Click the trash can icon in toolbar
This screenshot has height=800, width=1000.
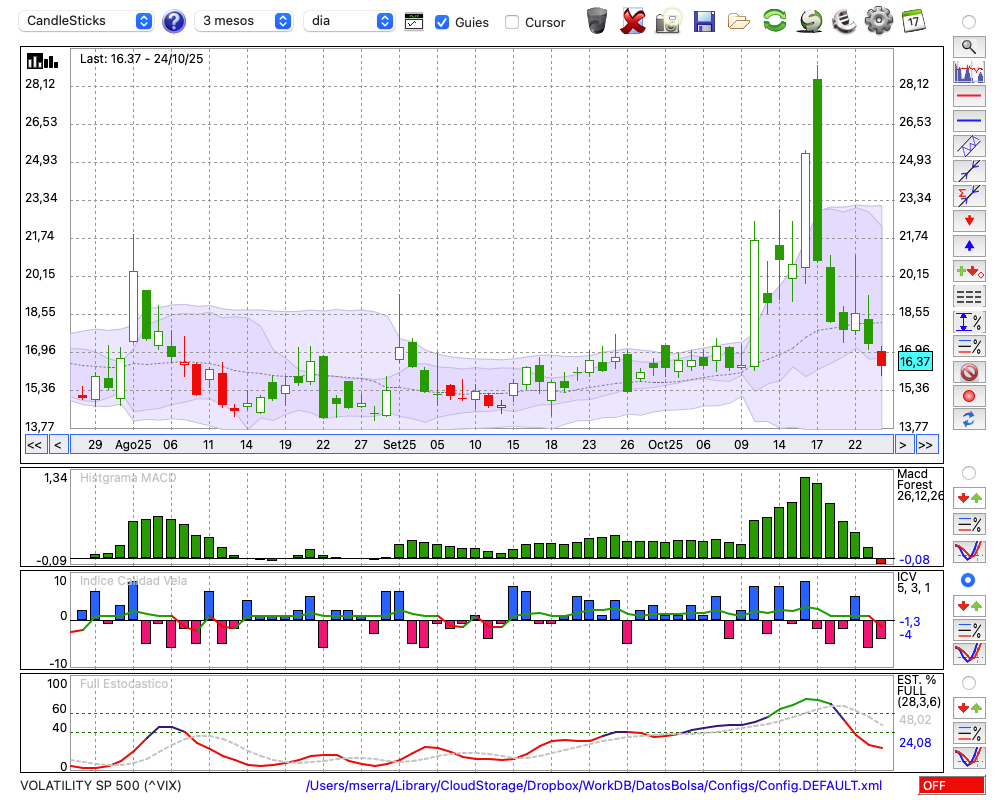(597, 20)
